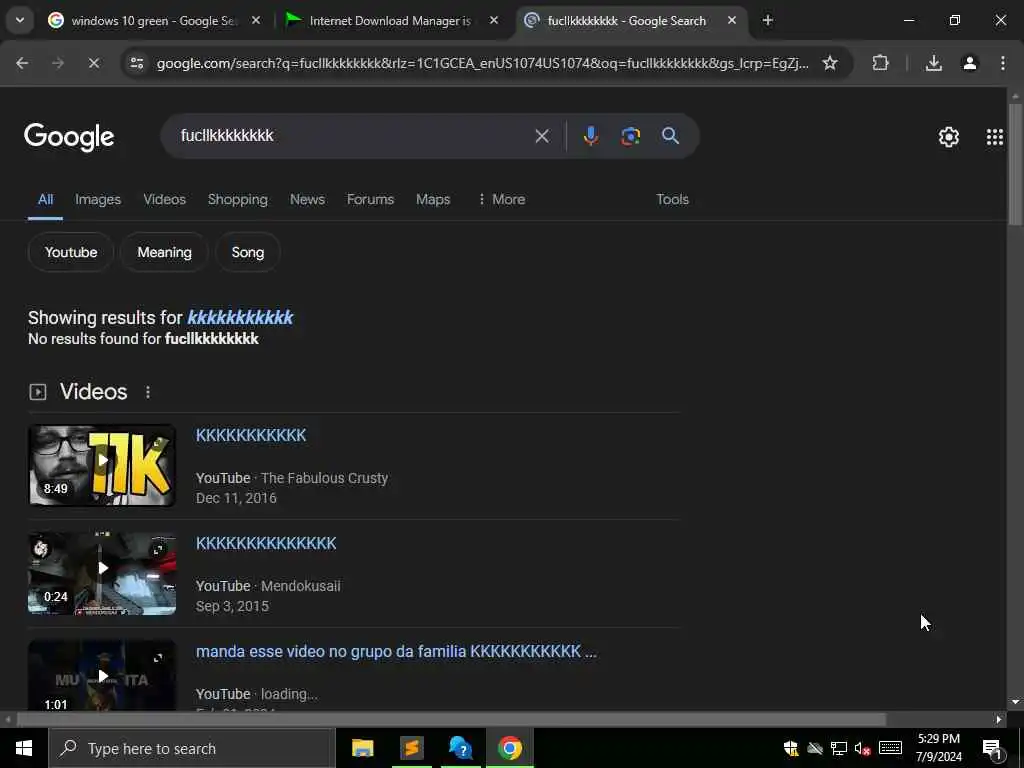Screen dimensions: 1024x768
Task: Open the Get Help taskbar app
Action: [460, 748]
